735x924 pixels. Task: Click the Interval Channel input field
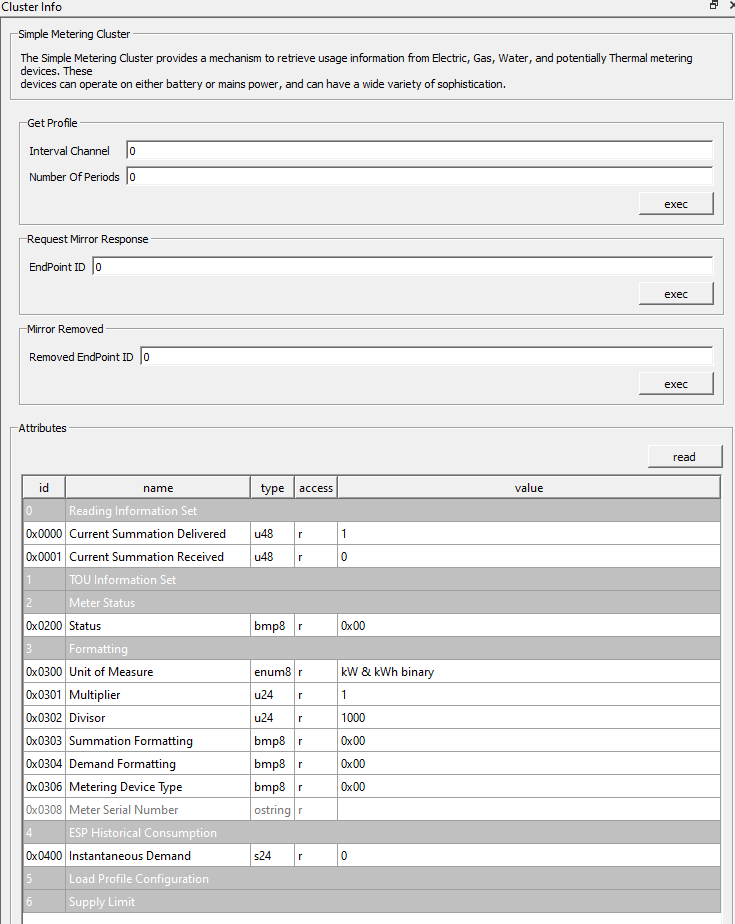tap(400, 151)
